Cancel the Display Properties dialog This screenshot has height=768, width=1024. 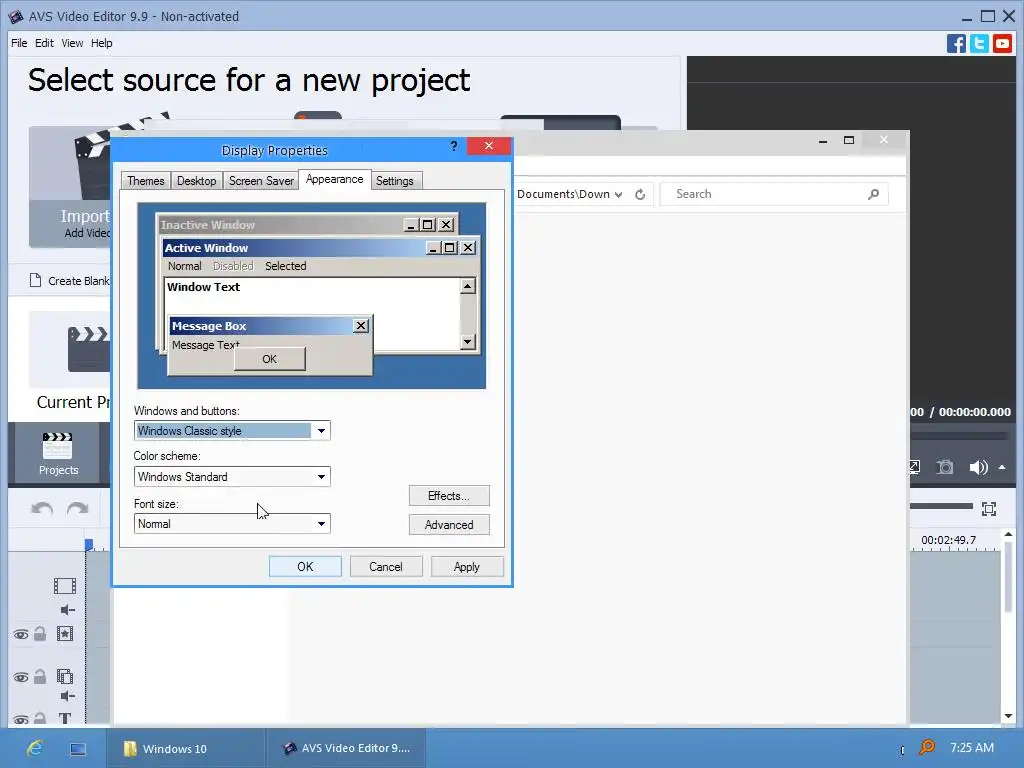point(385,566)
